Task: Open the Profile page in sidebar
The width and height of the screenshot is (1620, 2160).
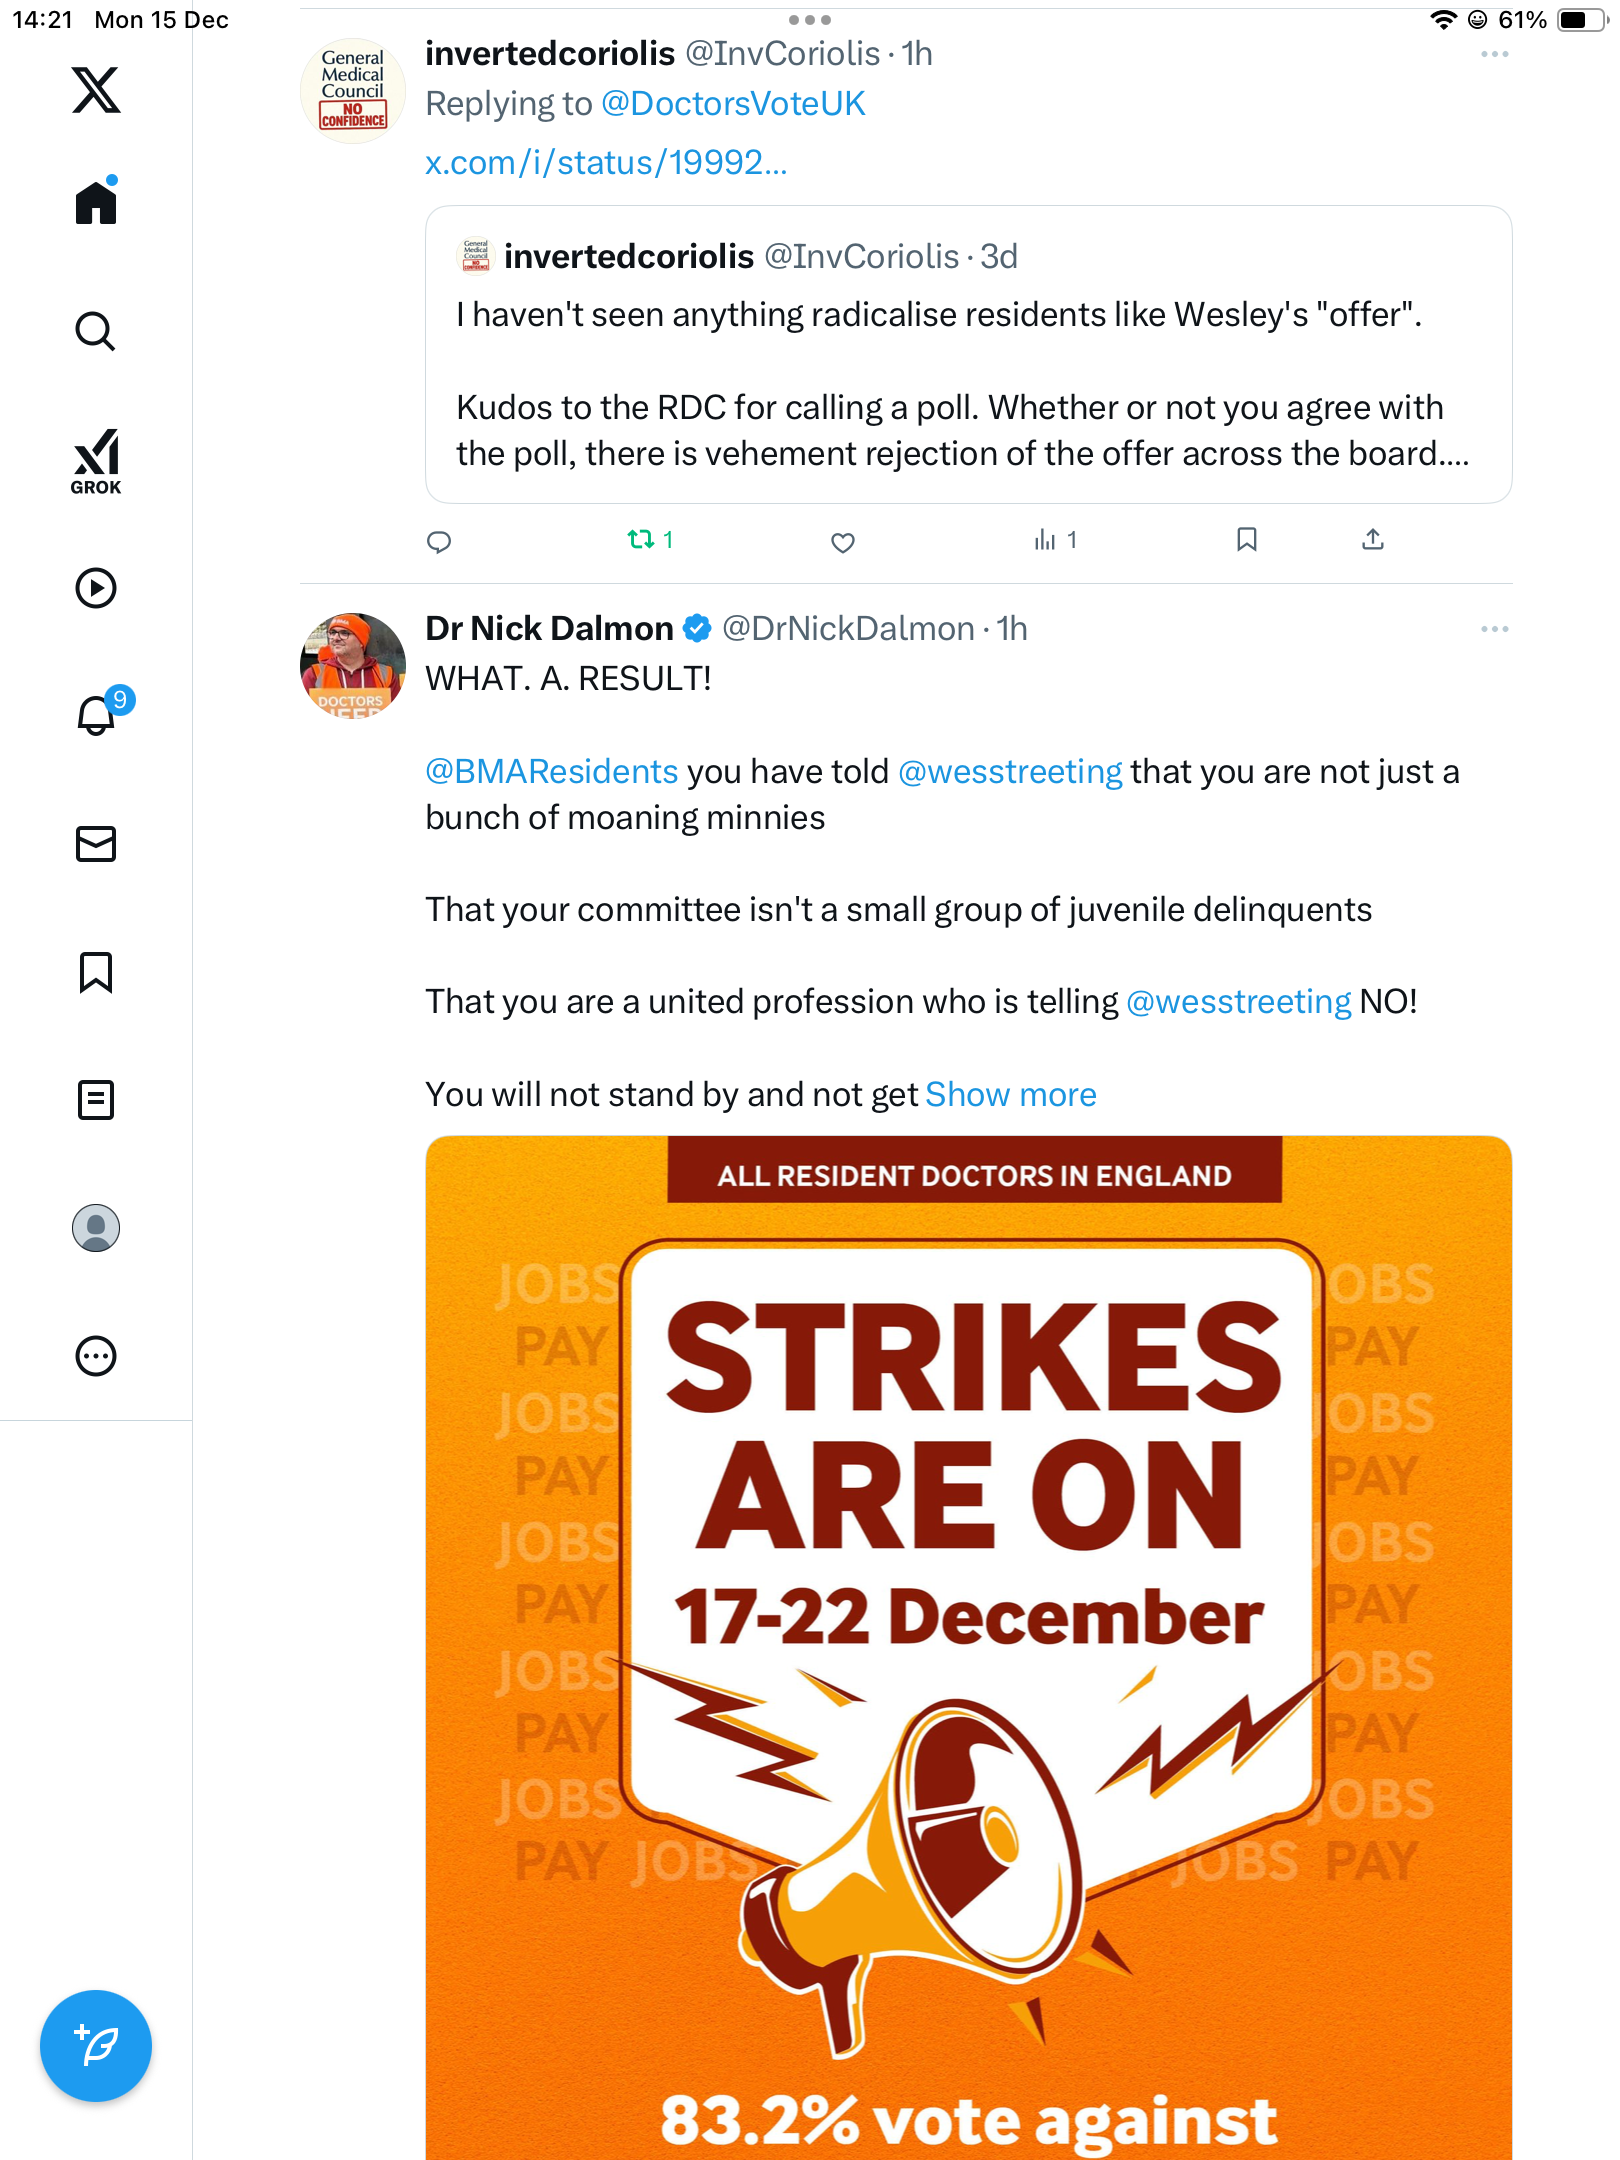Action: pyautogui.click(x=96, y=1228)
